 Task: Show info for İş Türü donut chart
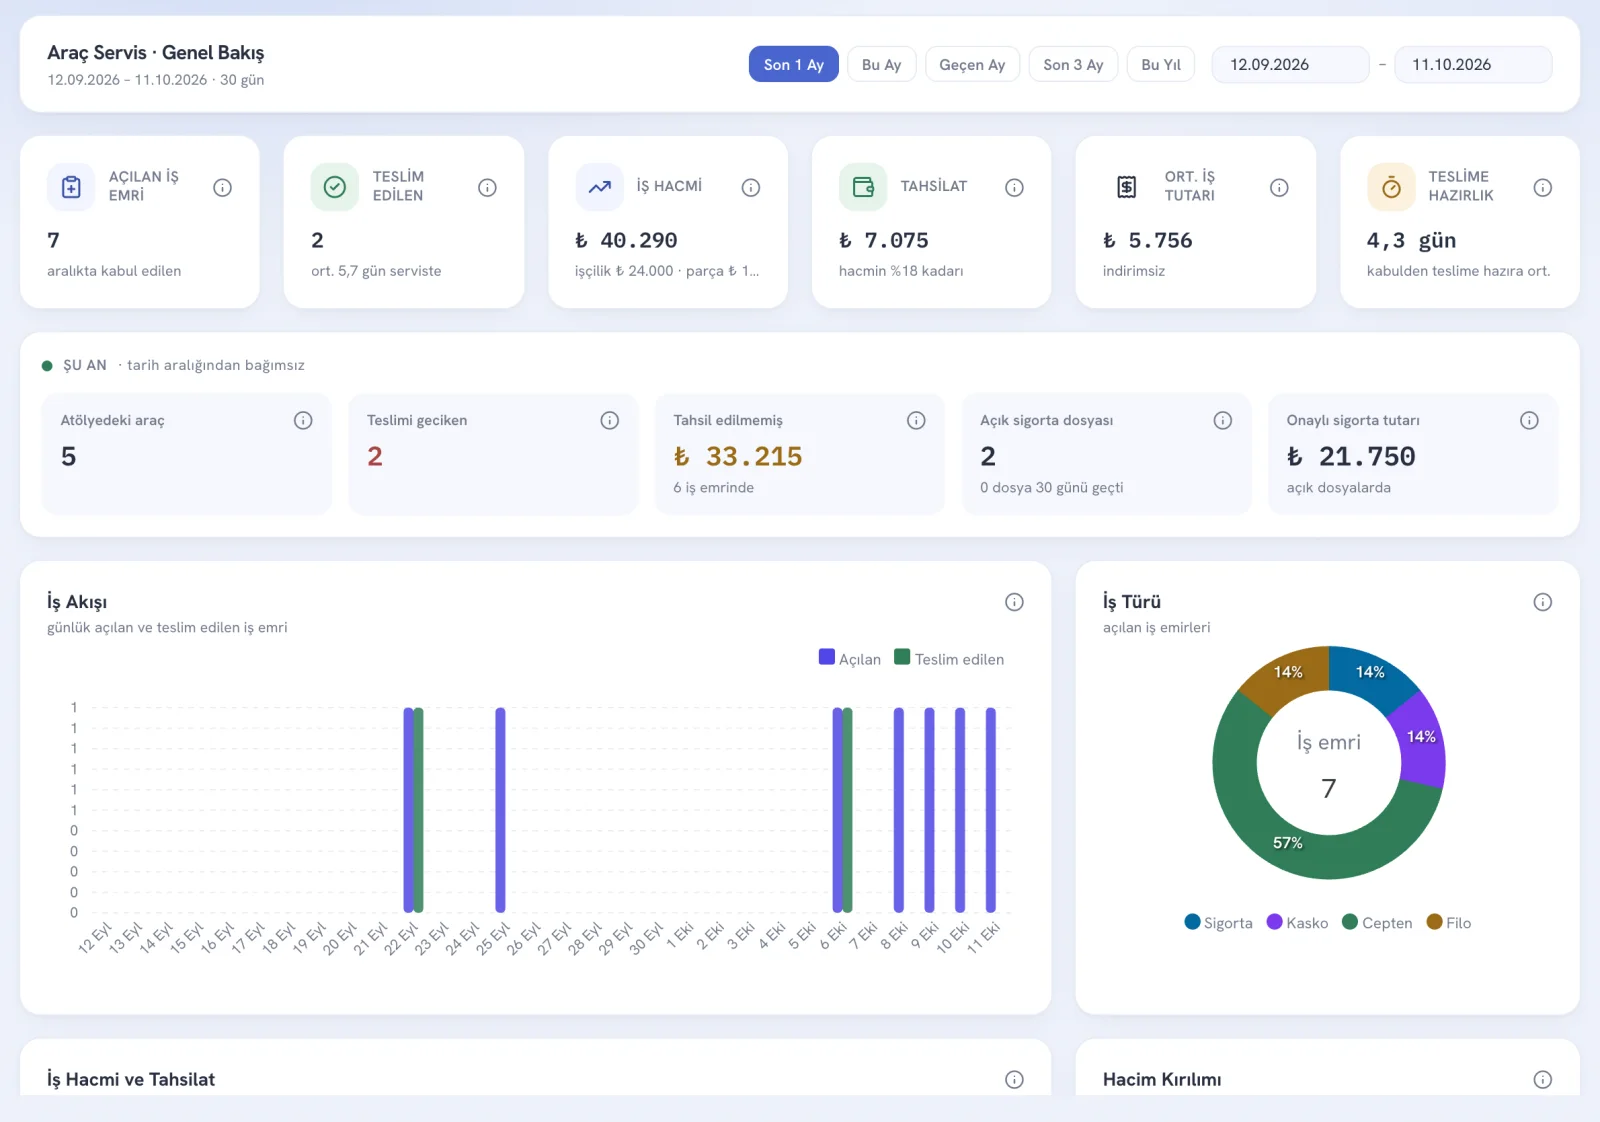point(1543,602)
